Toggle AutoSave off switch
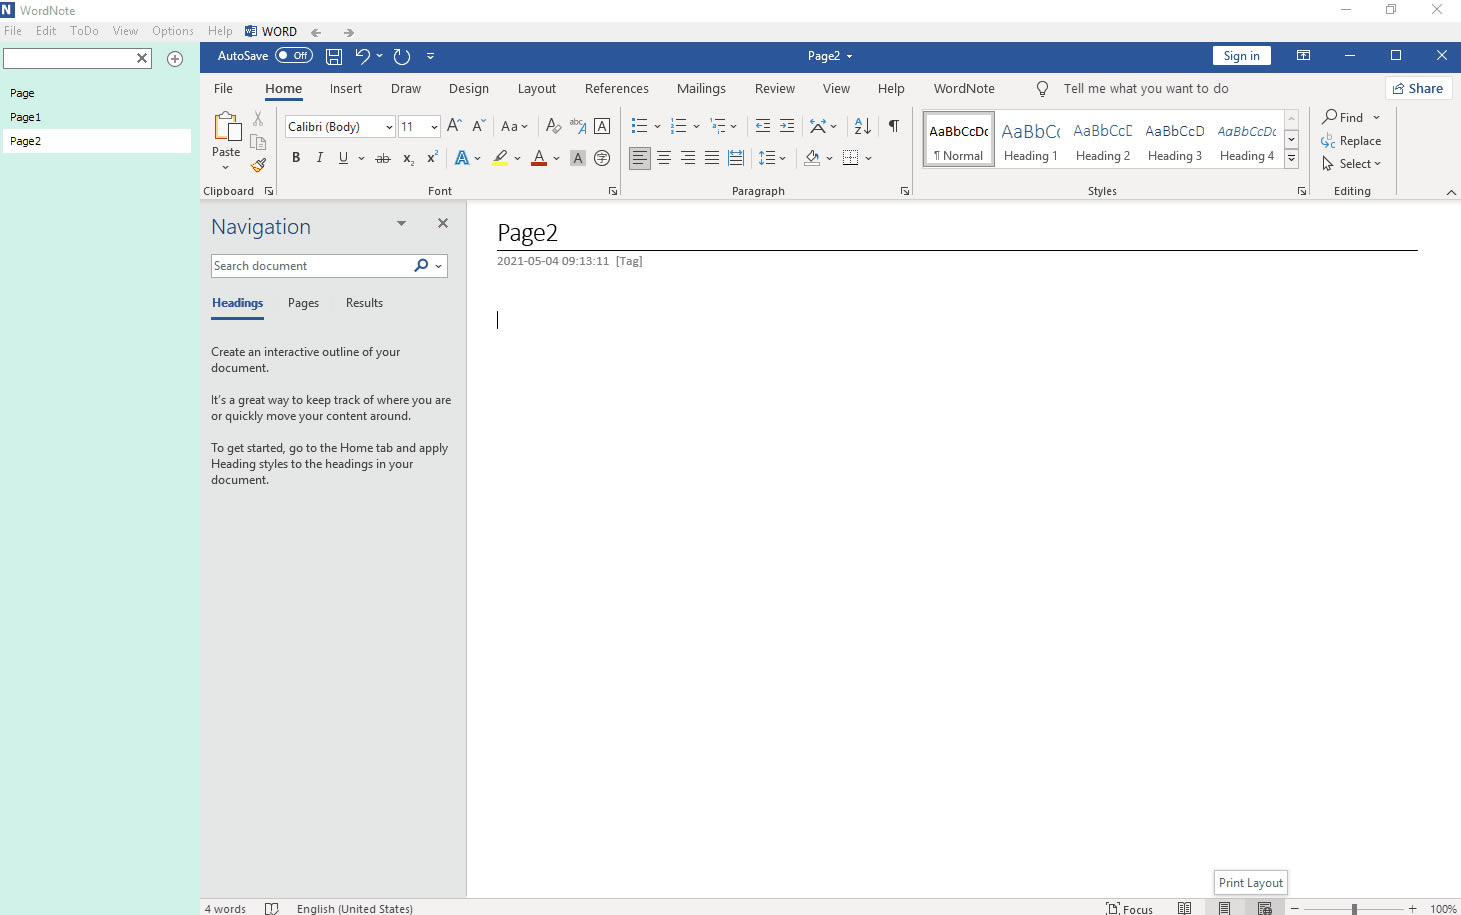The image size is (1461, 915). click(293, 55)
